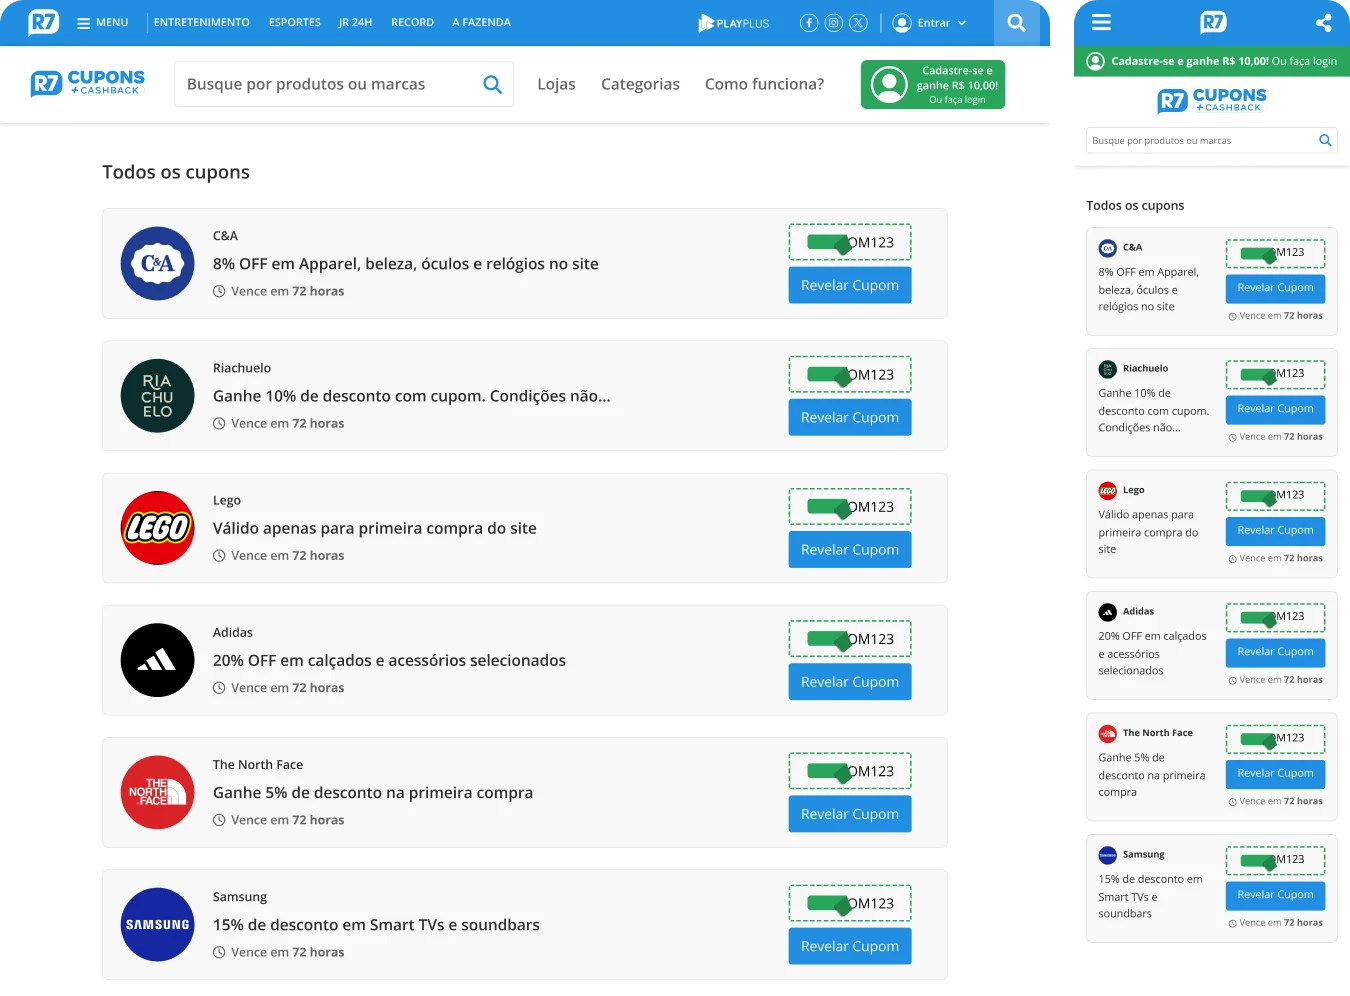Click The North Face store logo
Viewport: 1350px width, 996px height.
coord(158,792)
